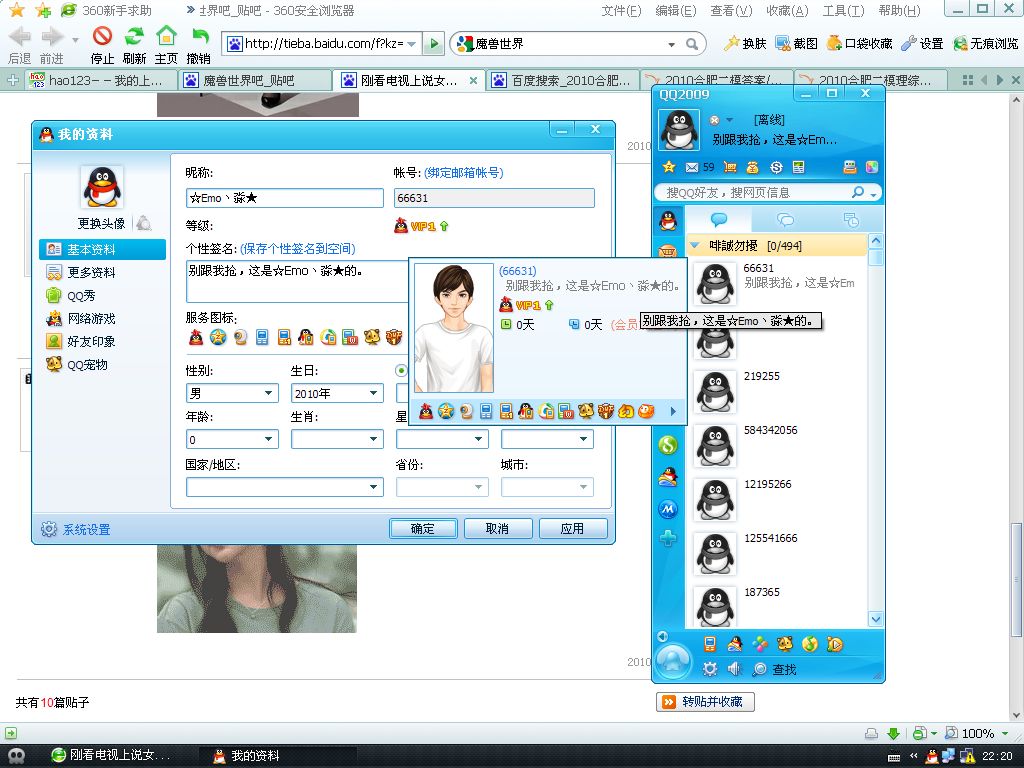1024x768 pixels.
Task: Click the QQ zone star icon in QQ2009 panel
Action: [669, 167]
